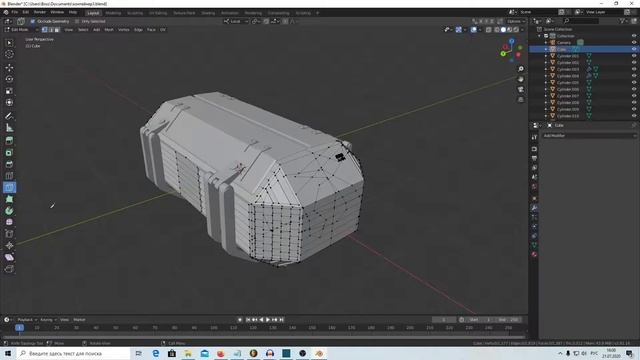Select the Cursor tool in left toolbar
This screenshot has height=360, width=640.
(9, 54)
